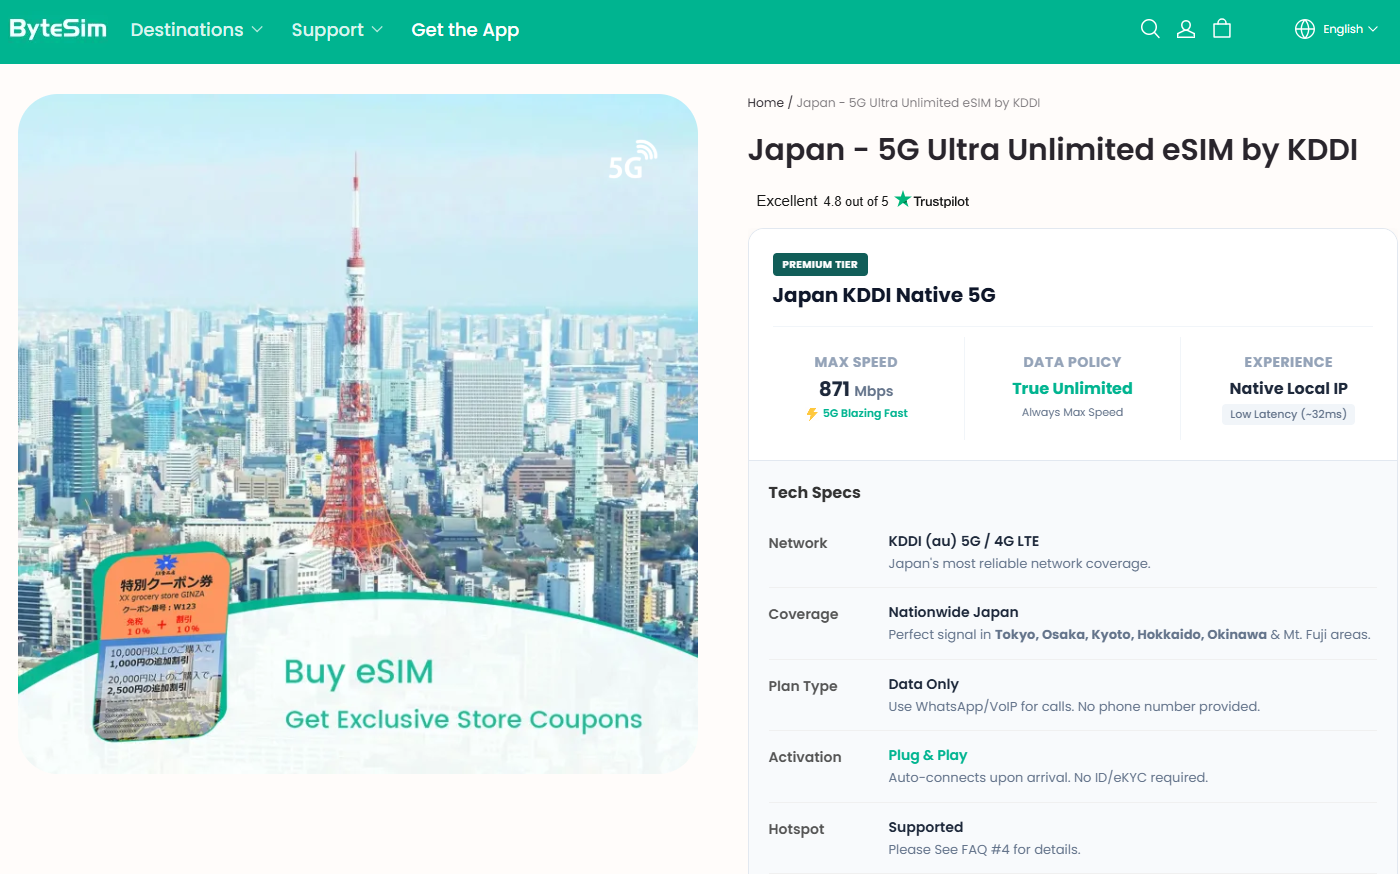Click the 'MAX SPEED' column label
1400x874 pixels.
[x=856, y=362]
